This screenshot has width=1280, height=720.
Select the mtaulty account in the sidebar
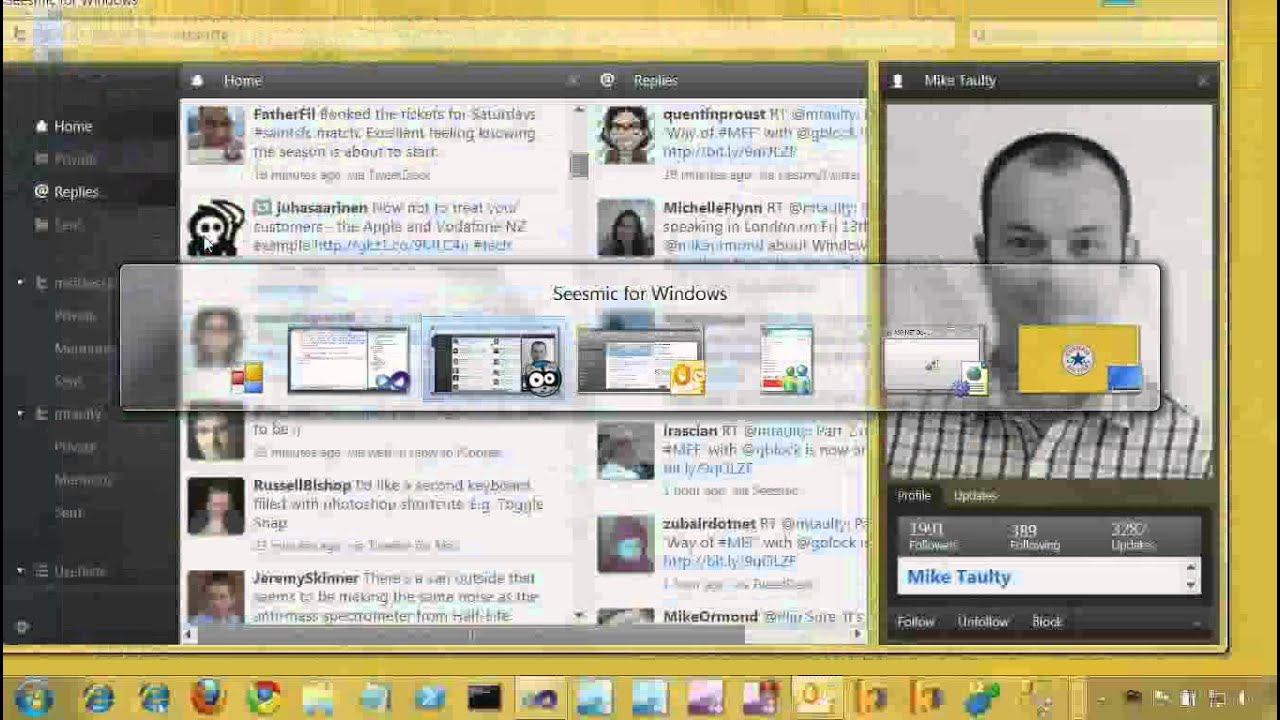(x=78, y=414)
